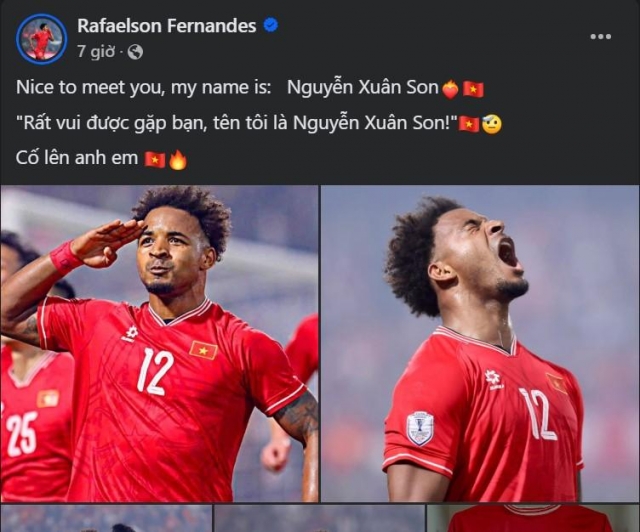Open Rafaelson Fernandes profile avatar
The width and height of the screenshot is (640, 532).
click(x=41, y=38)
